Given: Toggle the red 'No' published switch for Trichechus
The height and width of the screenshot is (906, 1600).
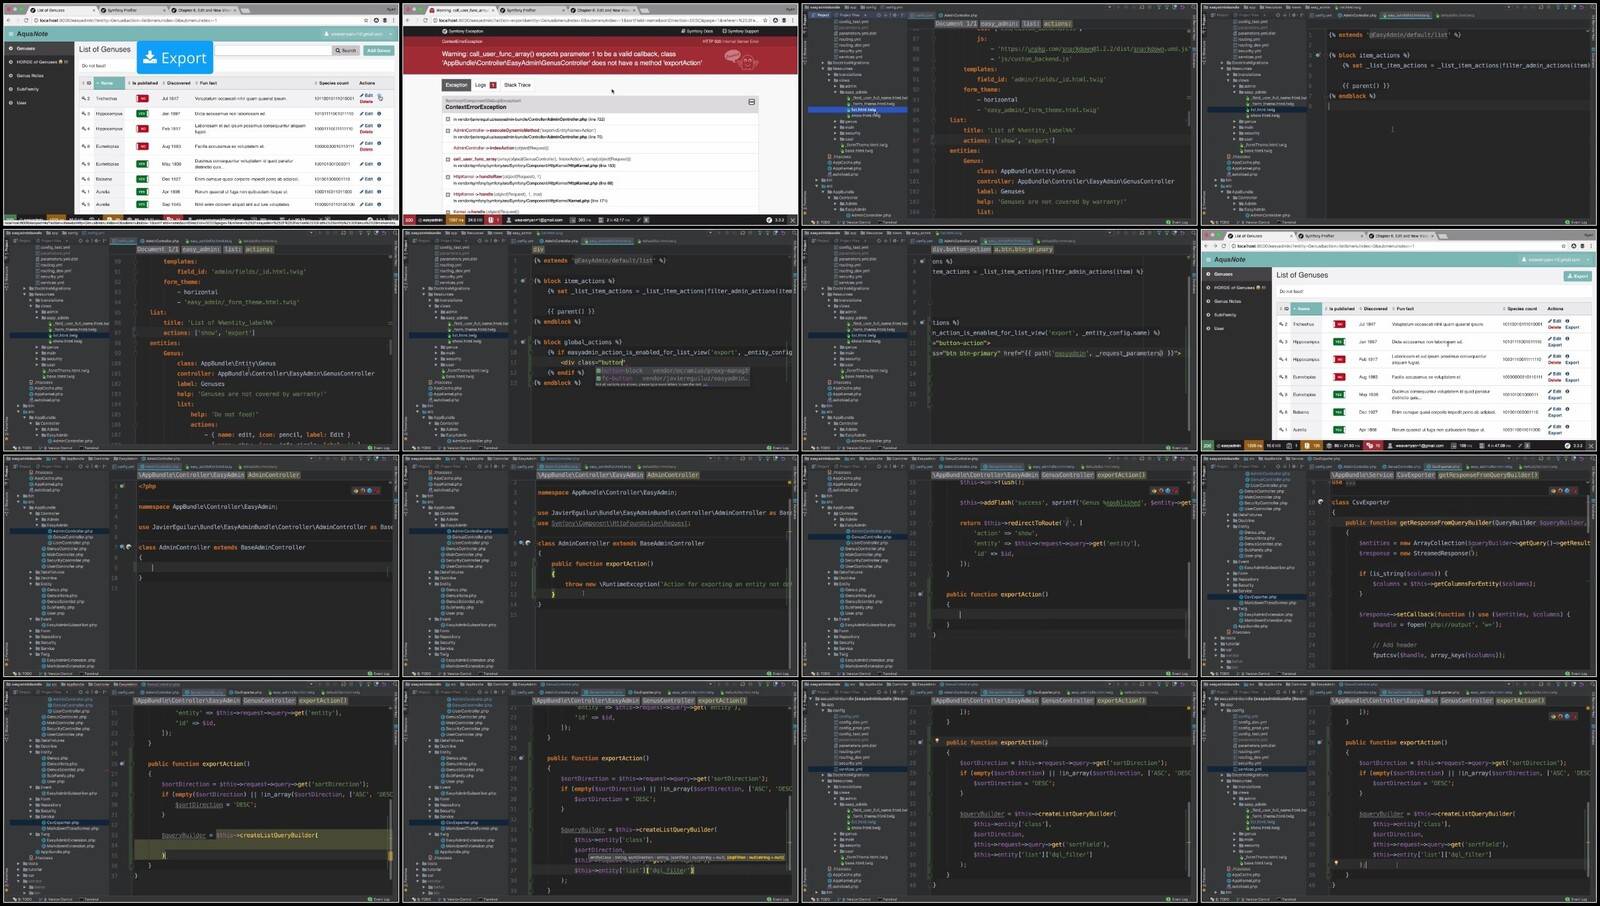Looking at the screenshot, I should (142, 99).
